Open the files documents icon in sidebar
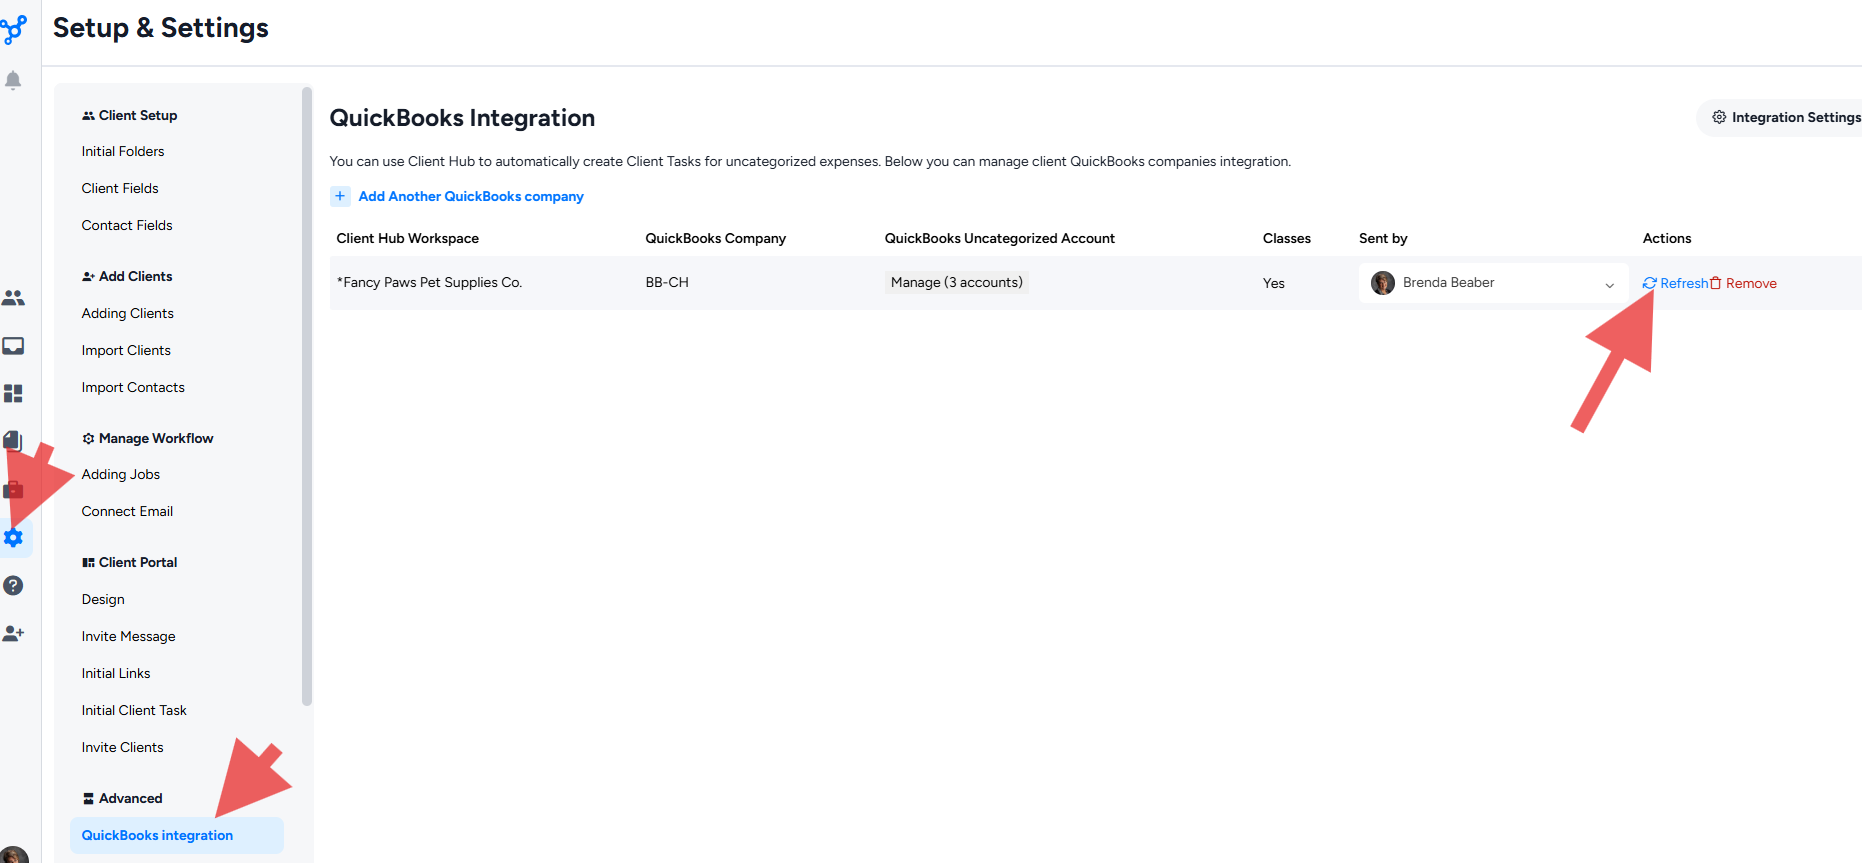Screen dimensions: 1862x863 tap(12, 440)
